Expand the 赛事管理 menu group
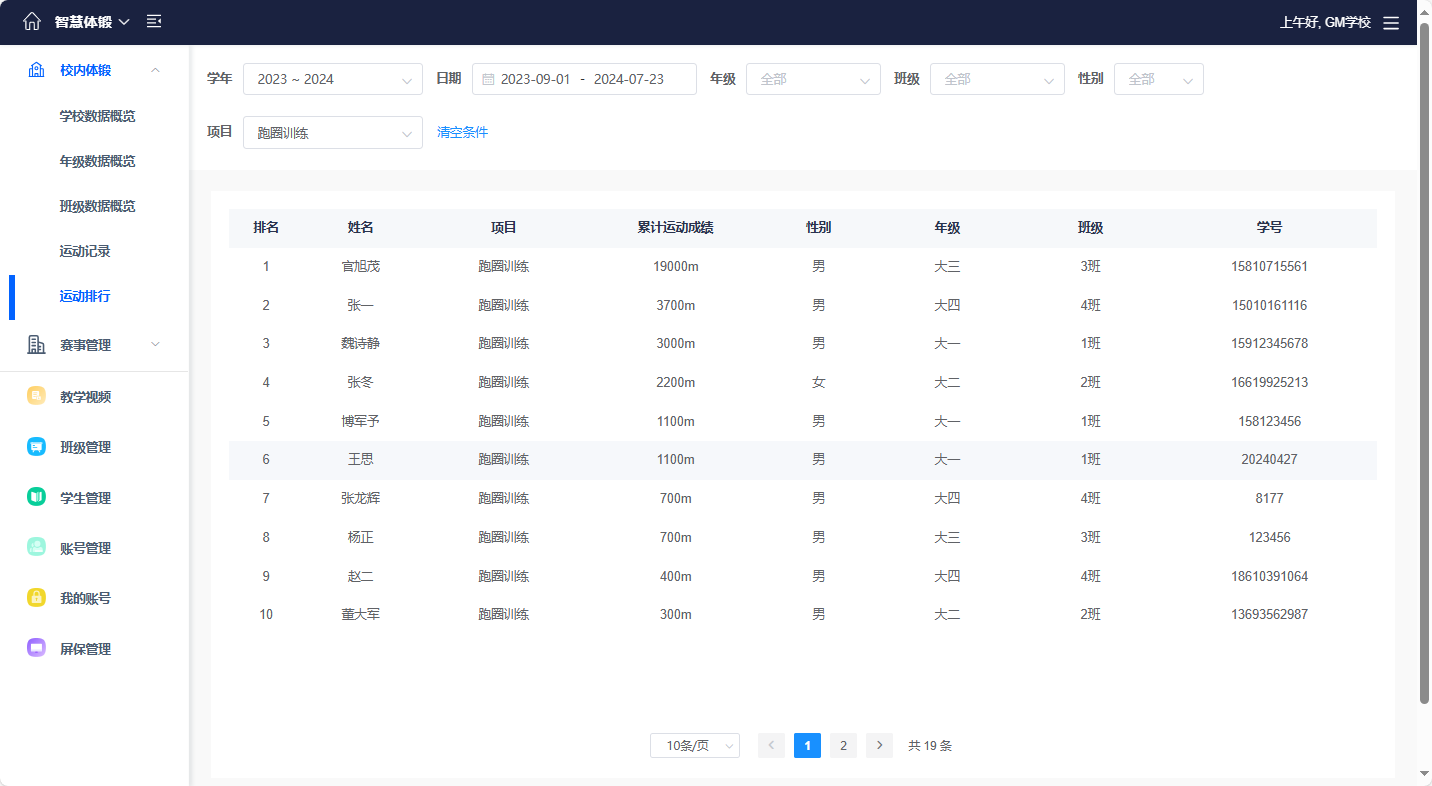1432x786 pixels. click(155, 345)
